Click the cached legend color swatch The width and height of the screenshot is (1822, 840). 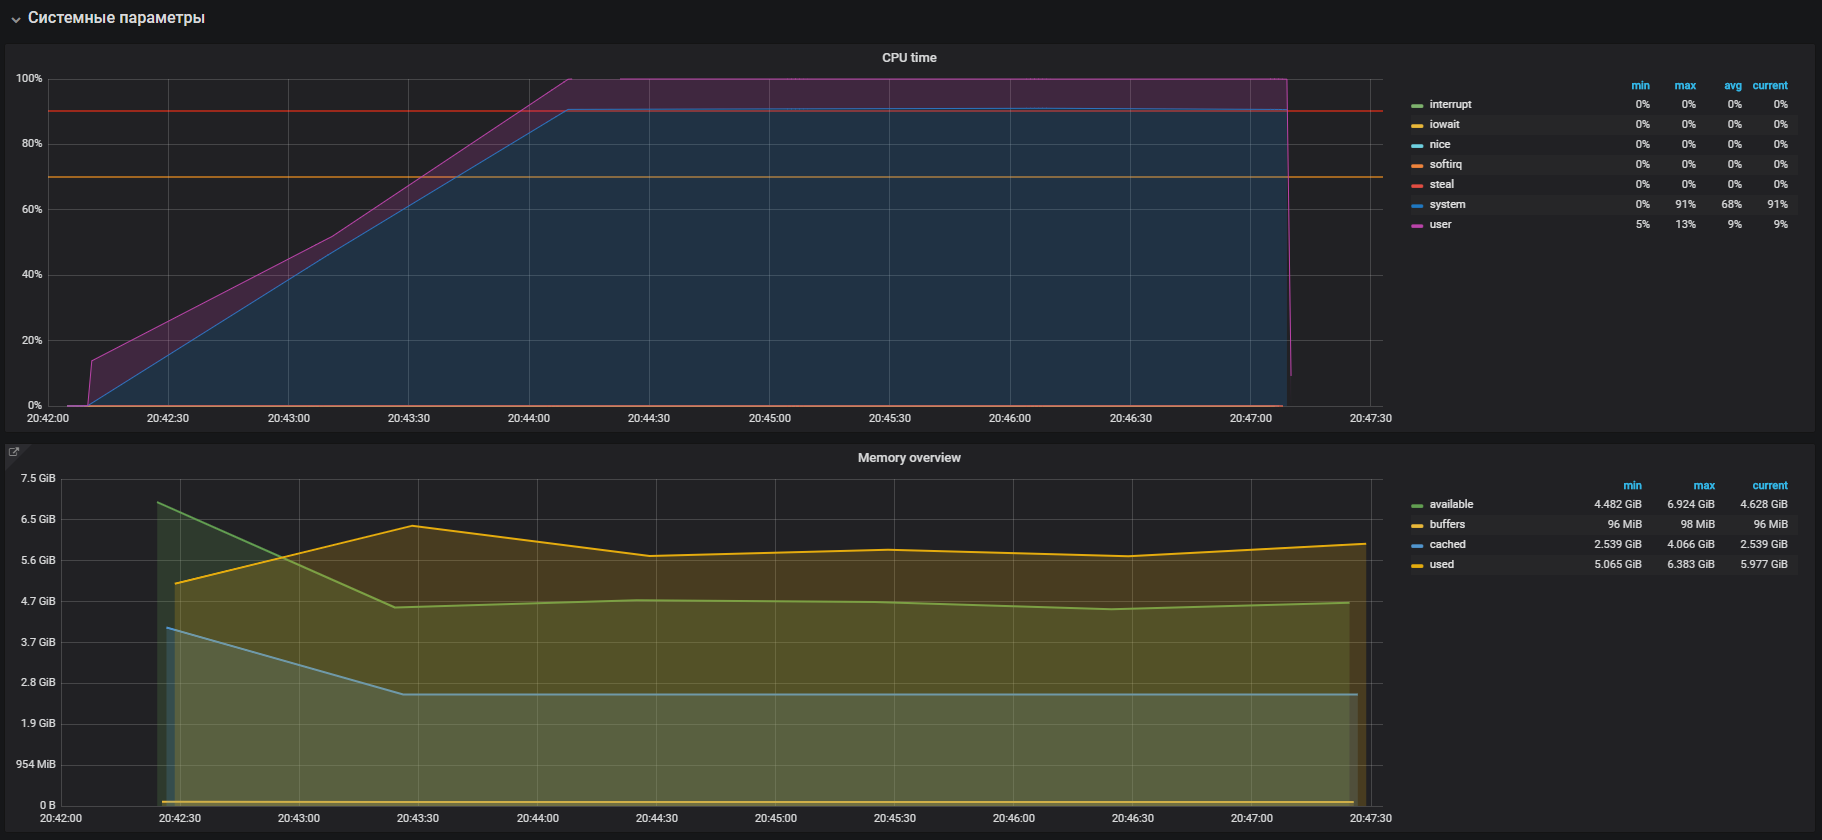pyautogui.click(x=1417, y=545)
